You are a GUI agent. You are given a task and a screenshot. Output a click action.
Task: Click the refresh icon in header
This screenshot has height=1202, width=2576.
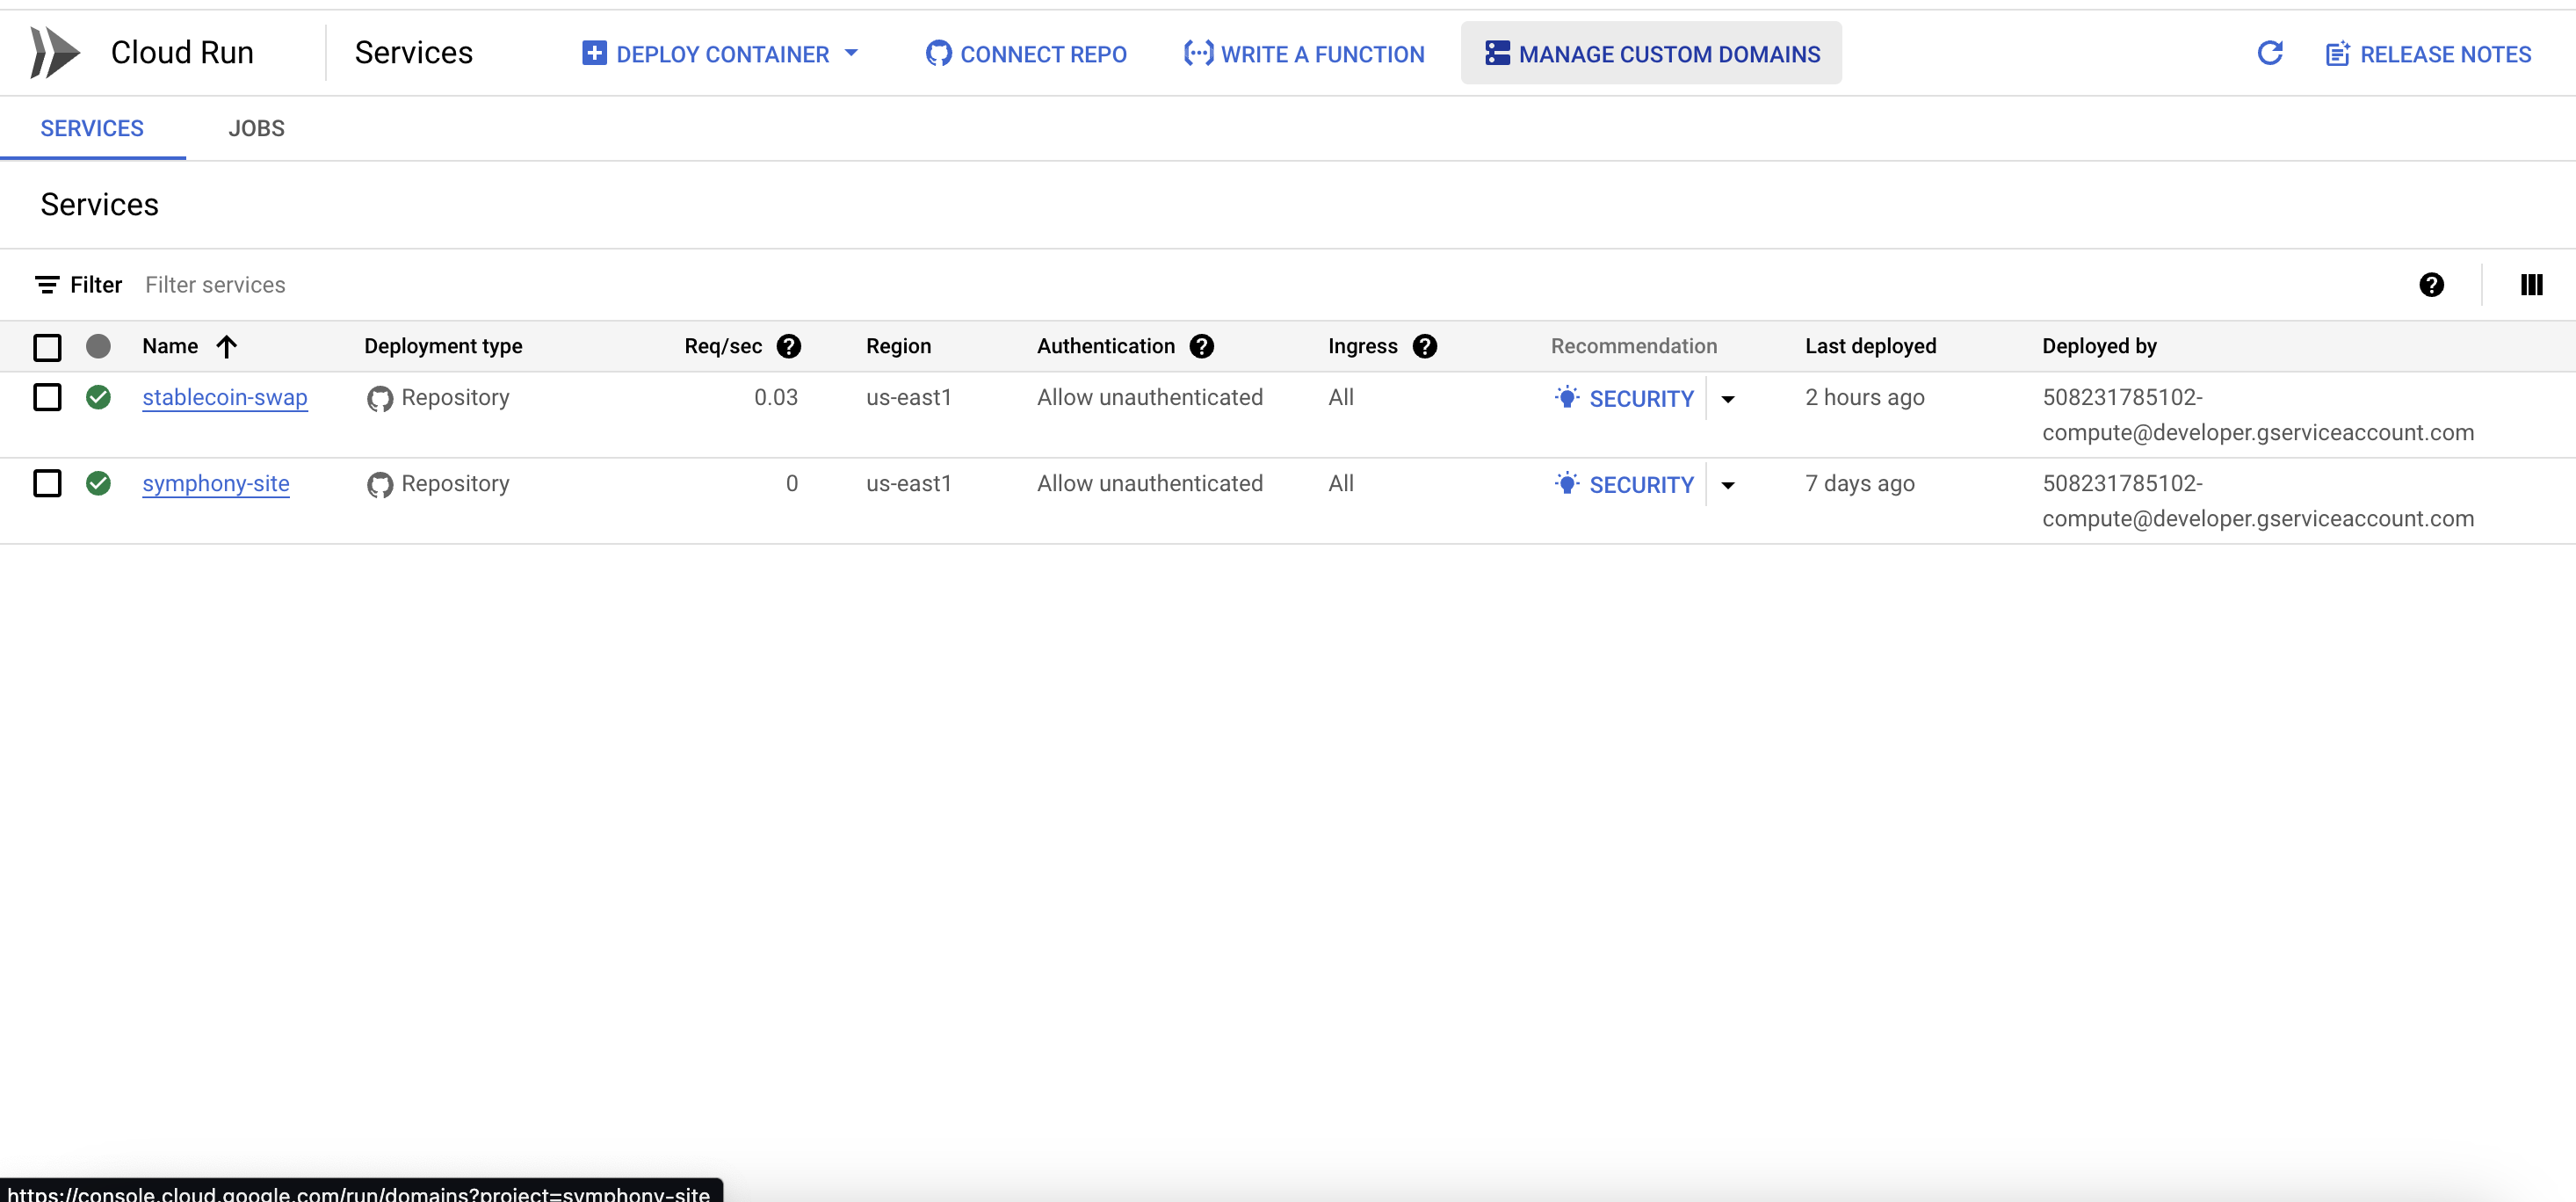[2269, 53]
